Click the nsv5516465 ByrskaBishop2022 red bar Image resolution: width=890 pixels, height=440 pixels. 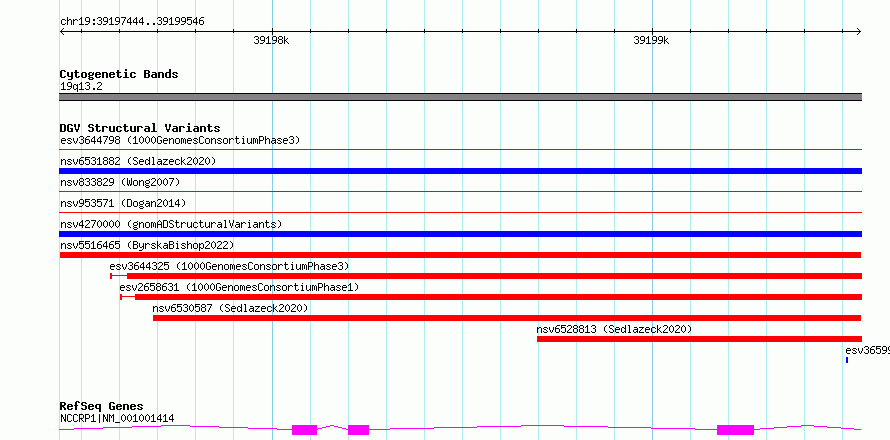460,255
